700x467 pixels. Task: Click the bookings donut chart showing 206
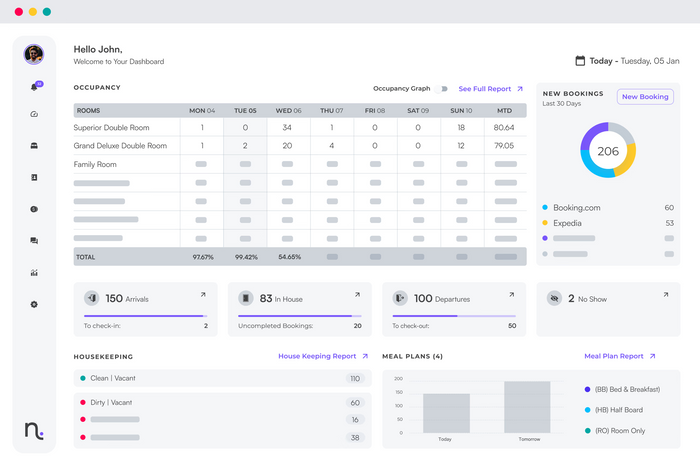pyautogui.click(x=608, y=150)
